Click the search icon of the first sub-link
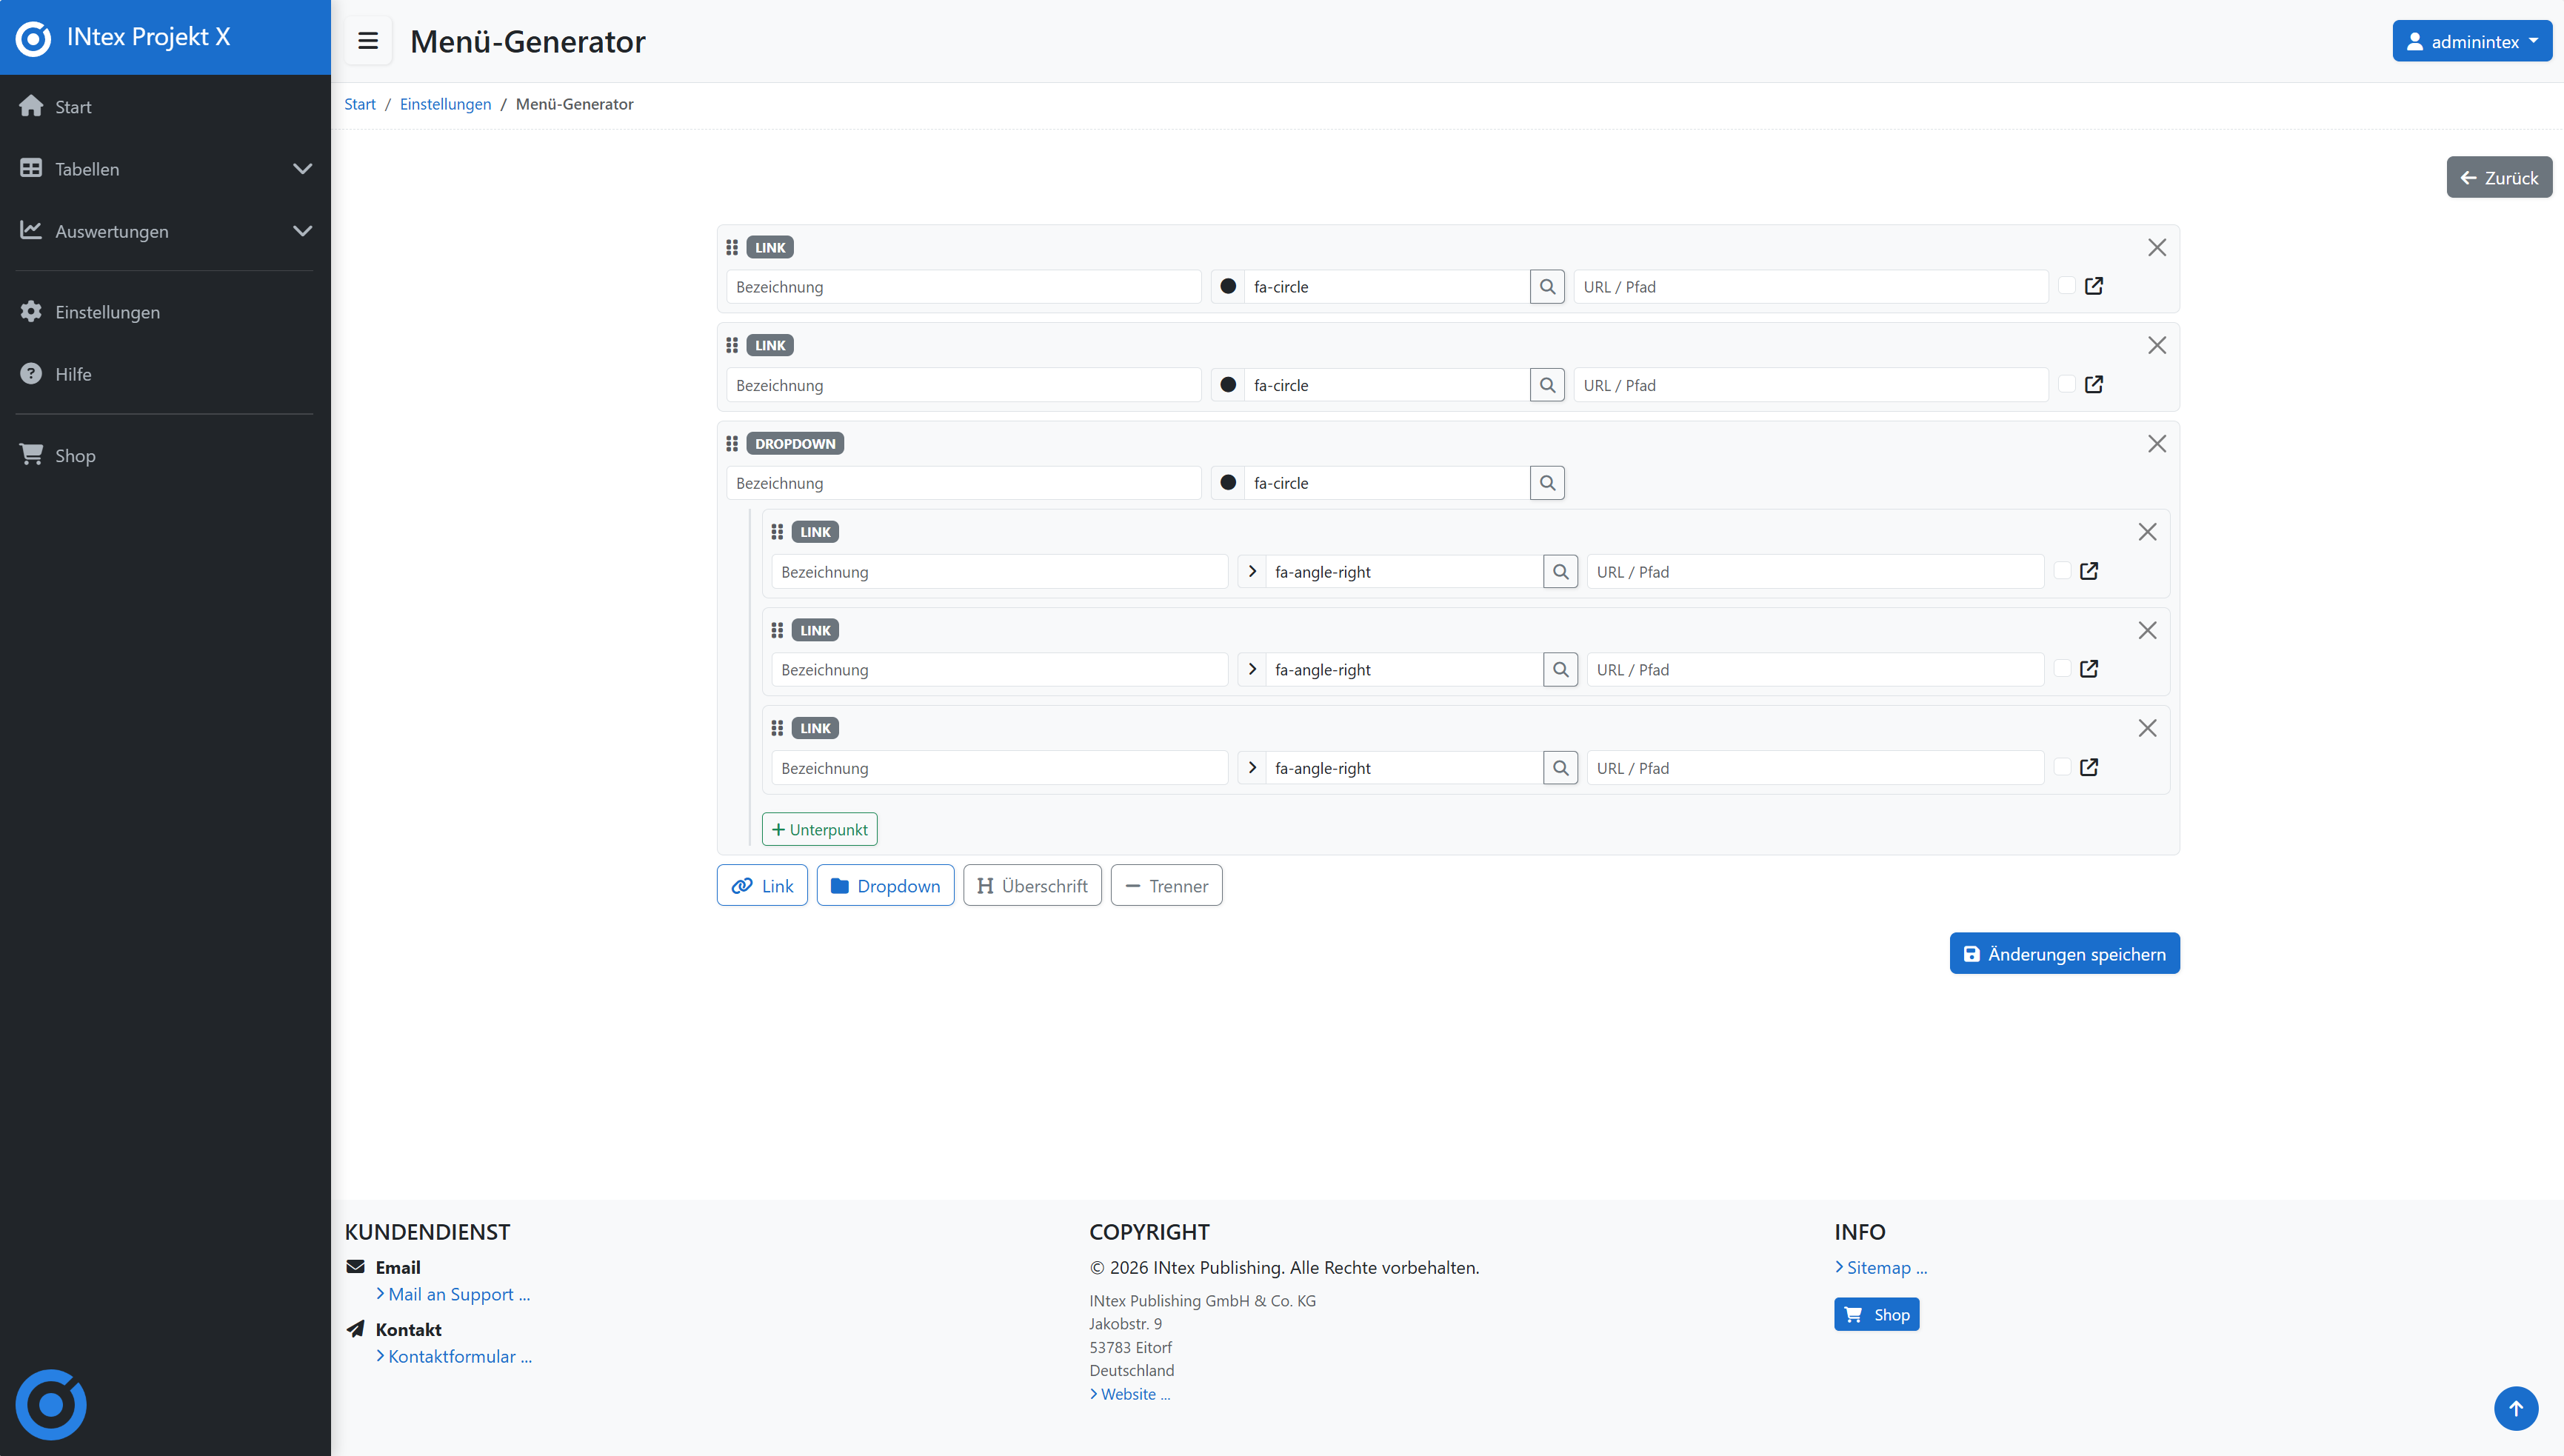 pos(1560,572)
